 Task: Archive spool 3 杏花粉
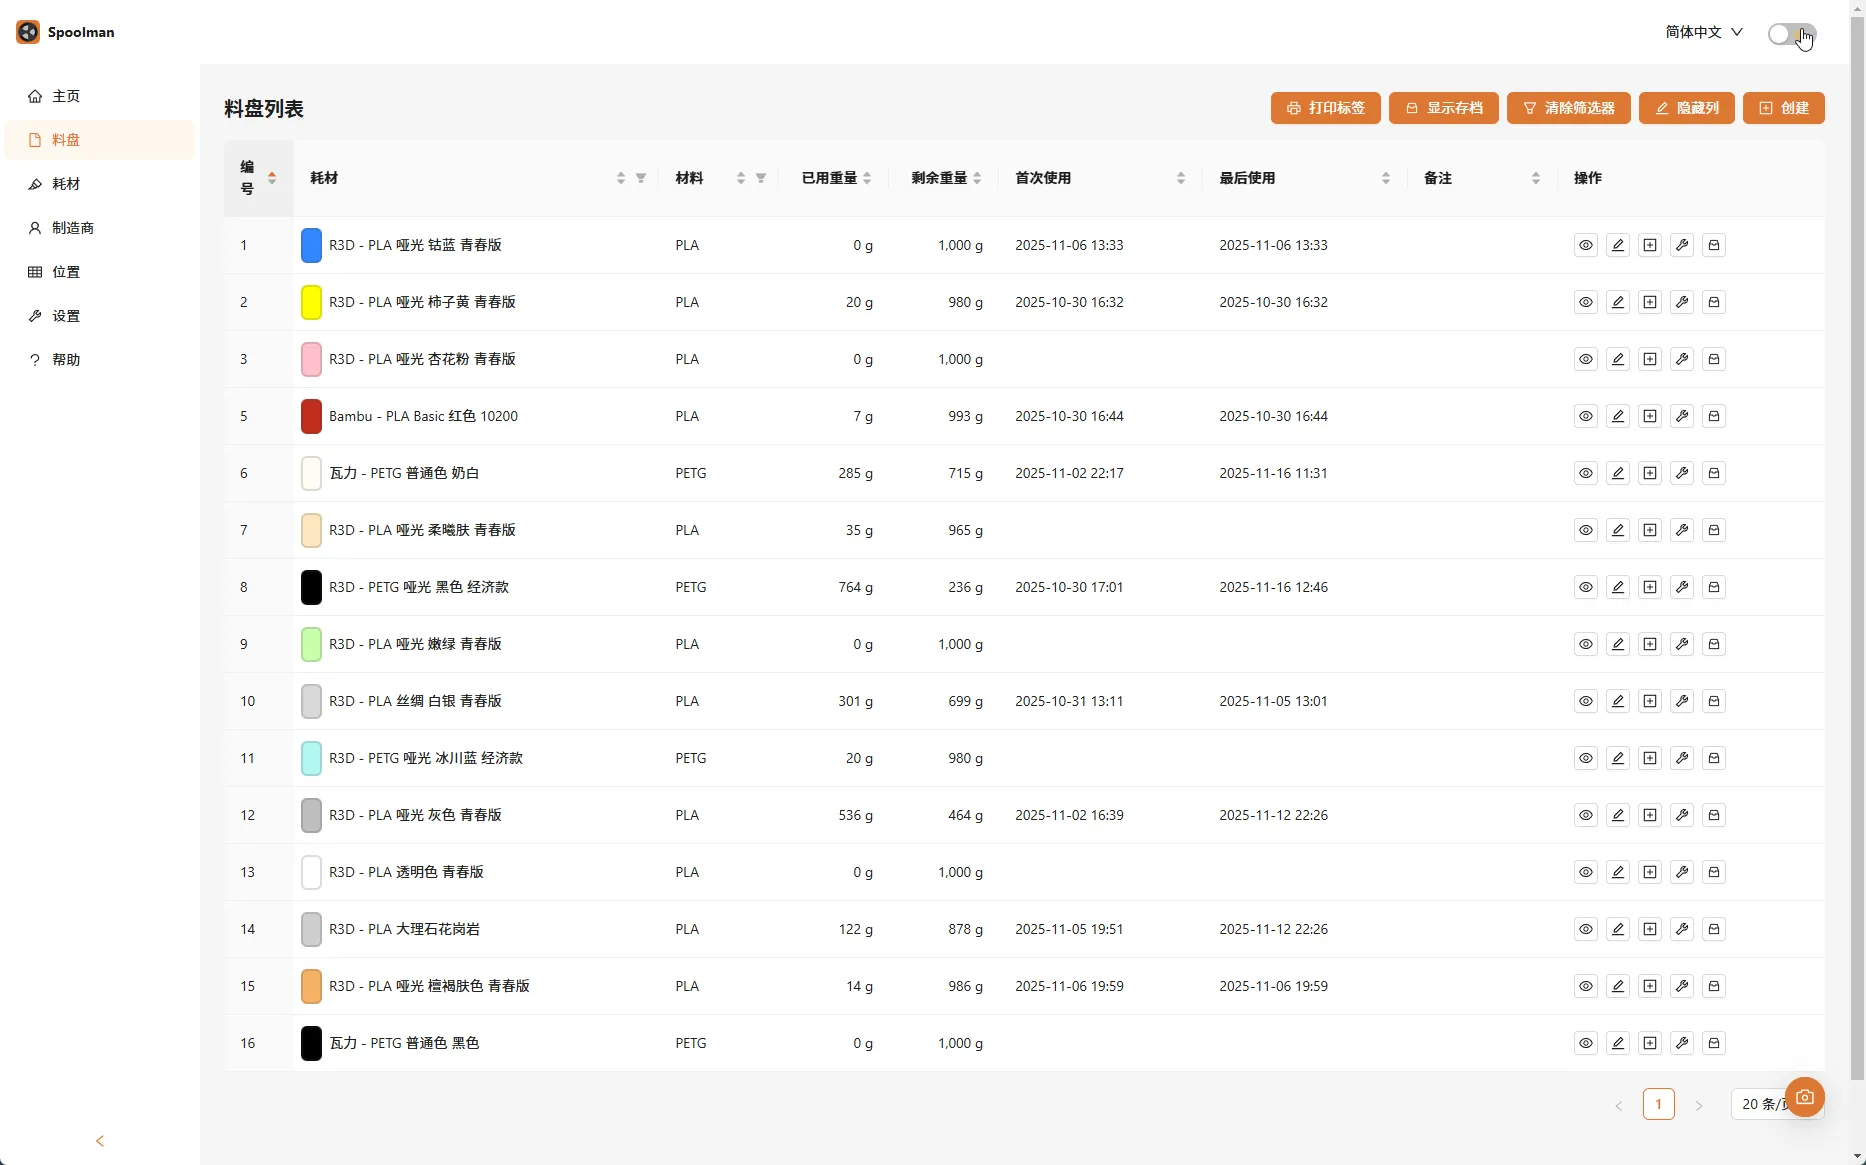[1714, 359]
